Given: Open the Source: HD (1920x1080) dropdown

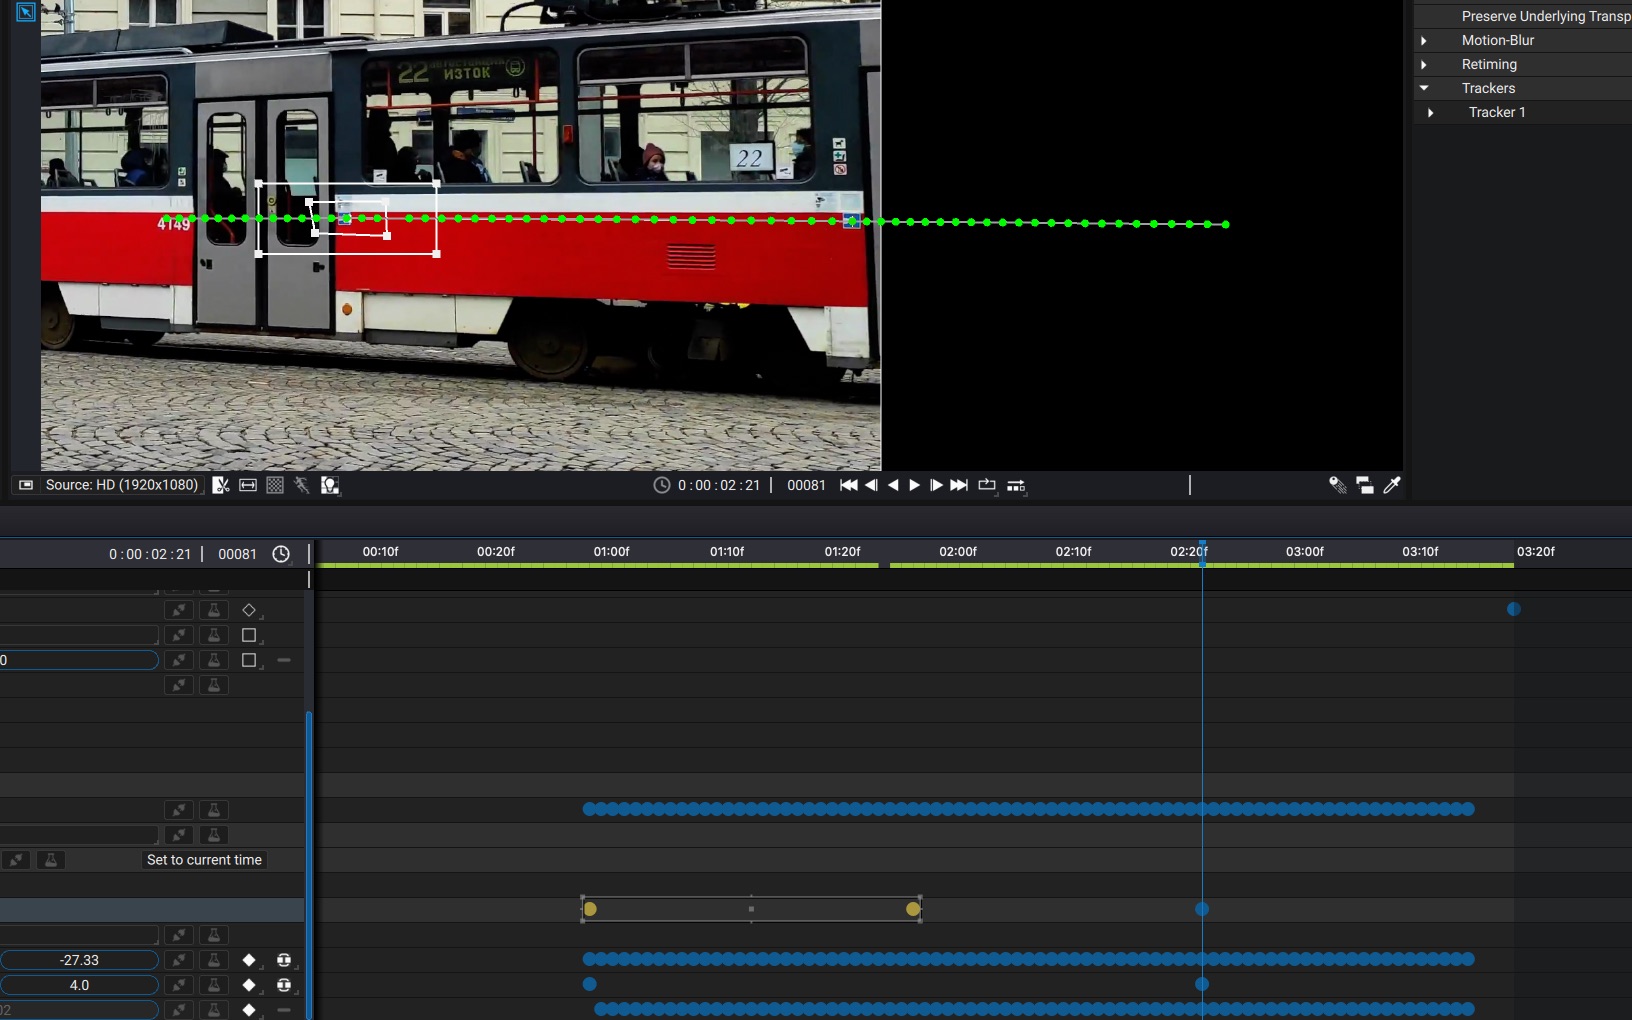Looking at the screenshot, I should [122, 485].
